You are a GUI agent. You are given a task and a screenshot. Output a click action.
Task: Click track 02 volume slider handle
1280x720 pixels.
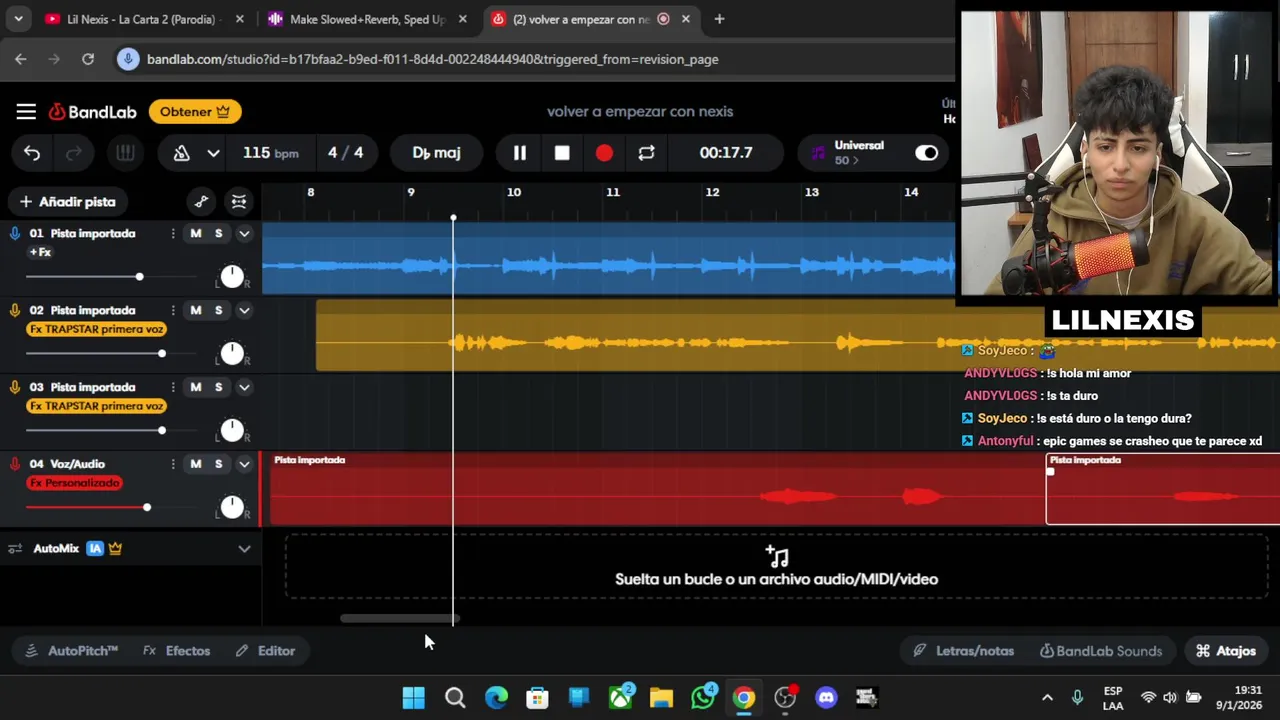point(161,353)
